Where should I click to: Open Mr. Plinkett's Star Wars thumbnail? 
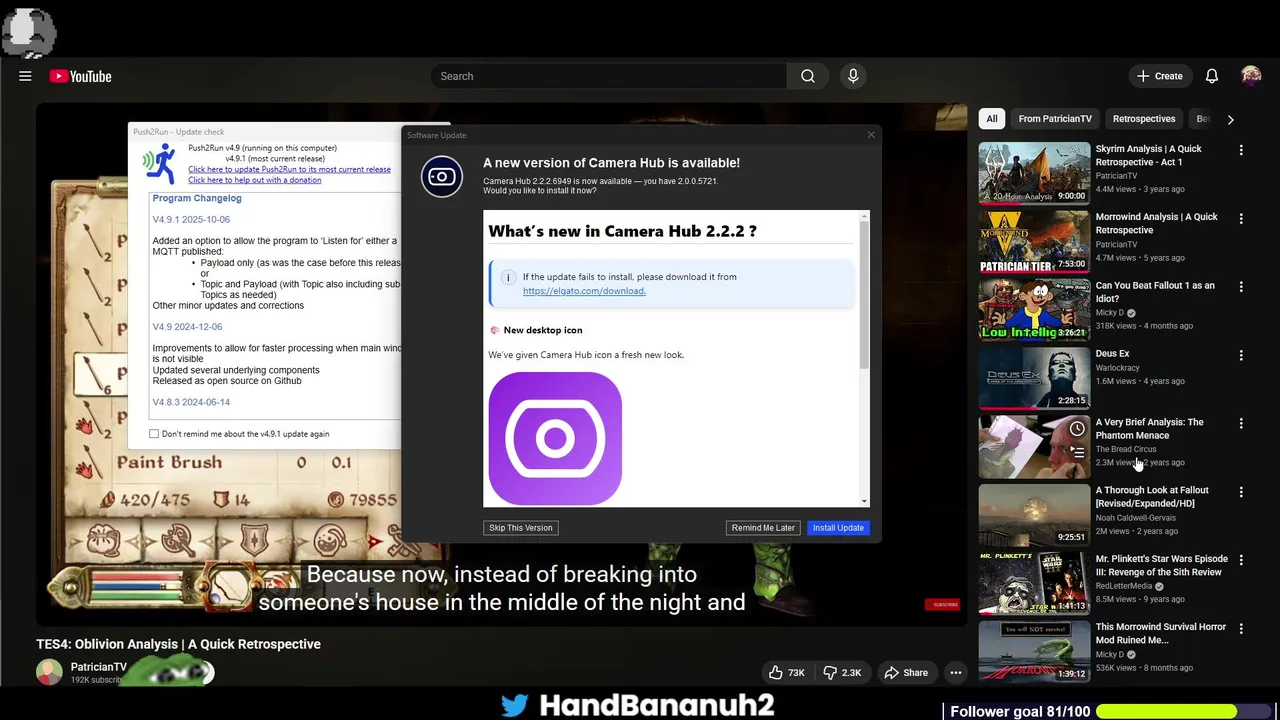(1034, 583)
